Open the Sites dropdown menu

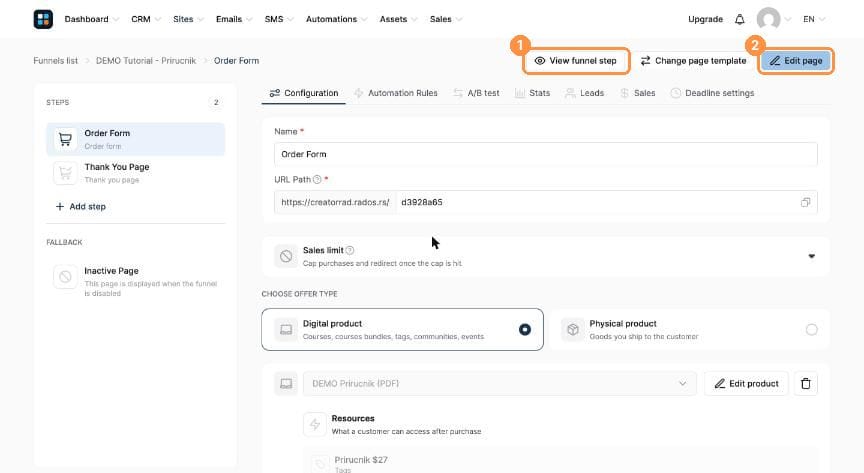(x=188, y=19)
